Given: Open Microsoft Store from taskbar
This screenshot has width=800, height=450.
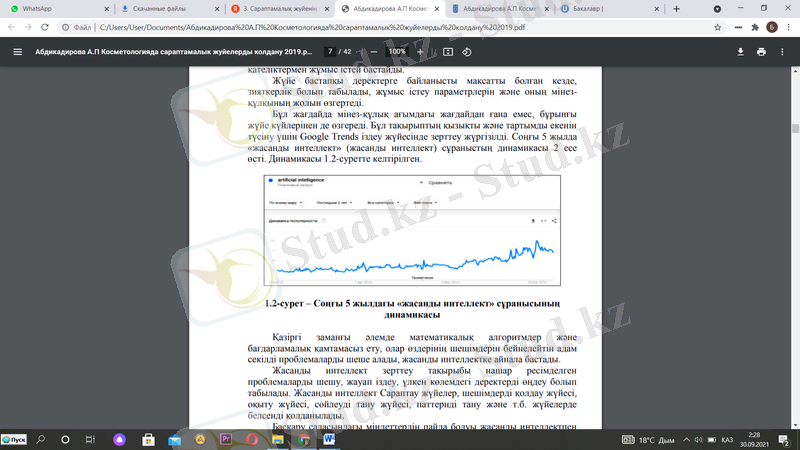Looking at the screenshot, I should coord(148,439).
